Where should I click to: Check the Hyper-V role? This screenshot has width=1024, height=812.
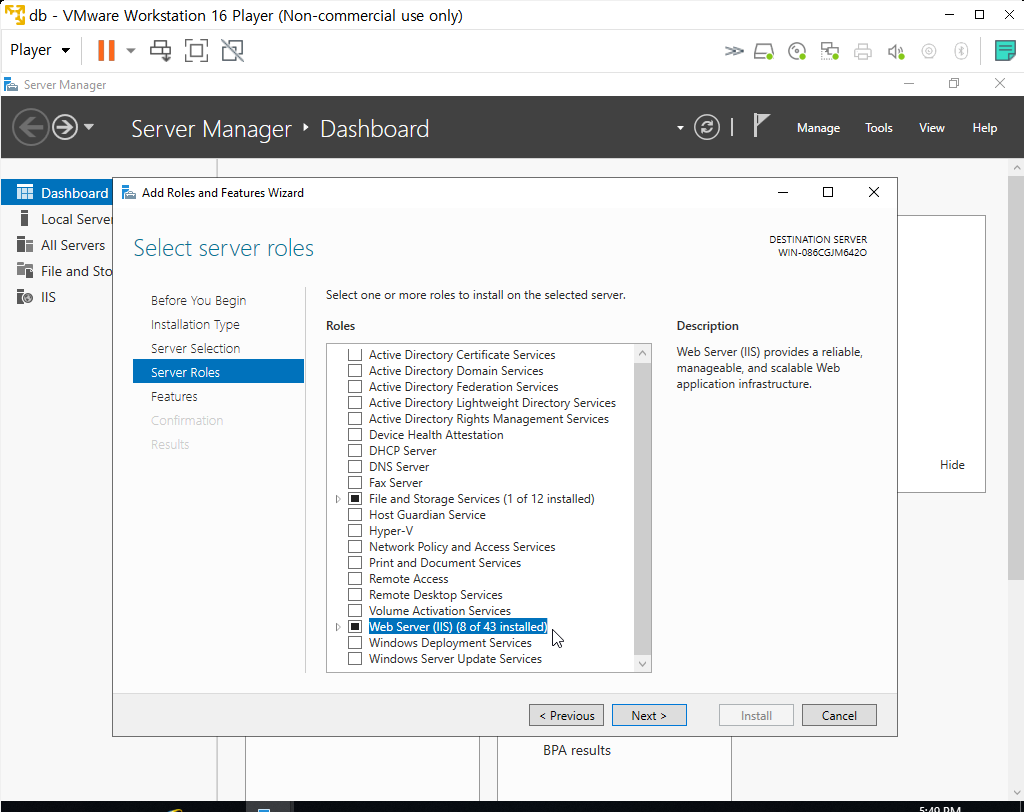355,530
